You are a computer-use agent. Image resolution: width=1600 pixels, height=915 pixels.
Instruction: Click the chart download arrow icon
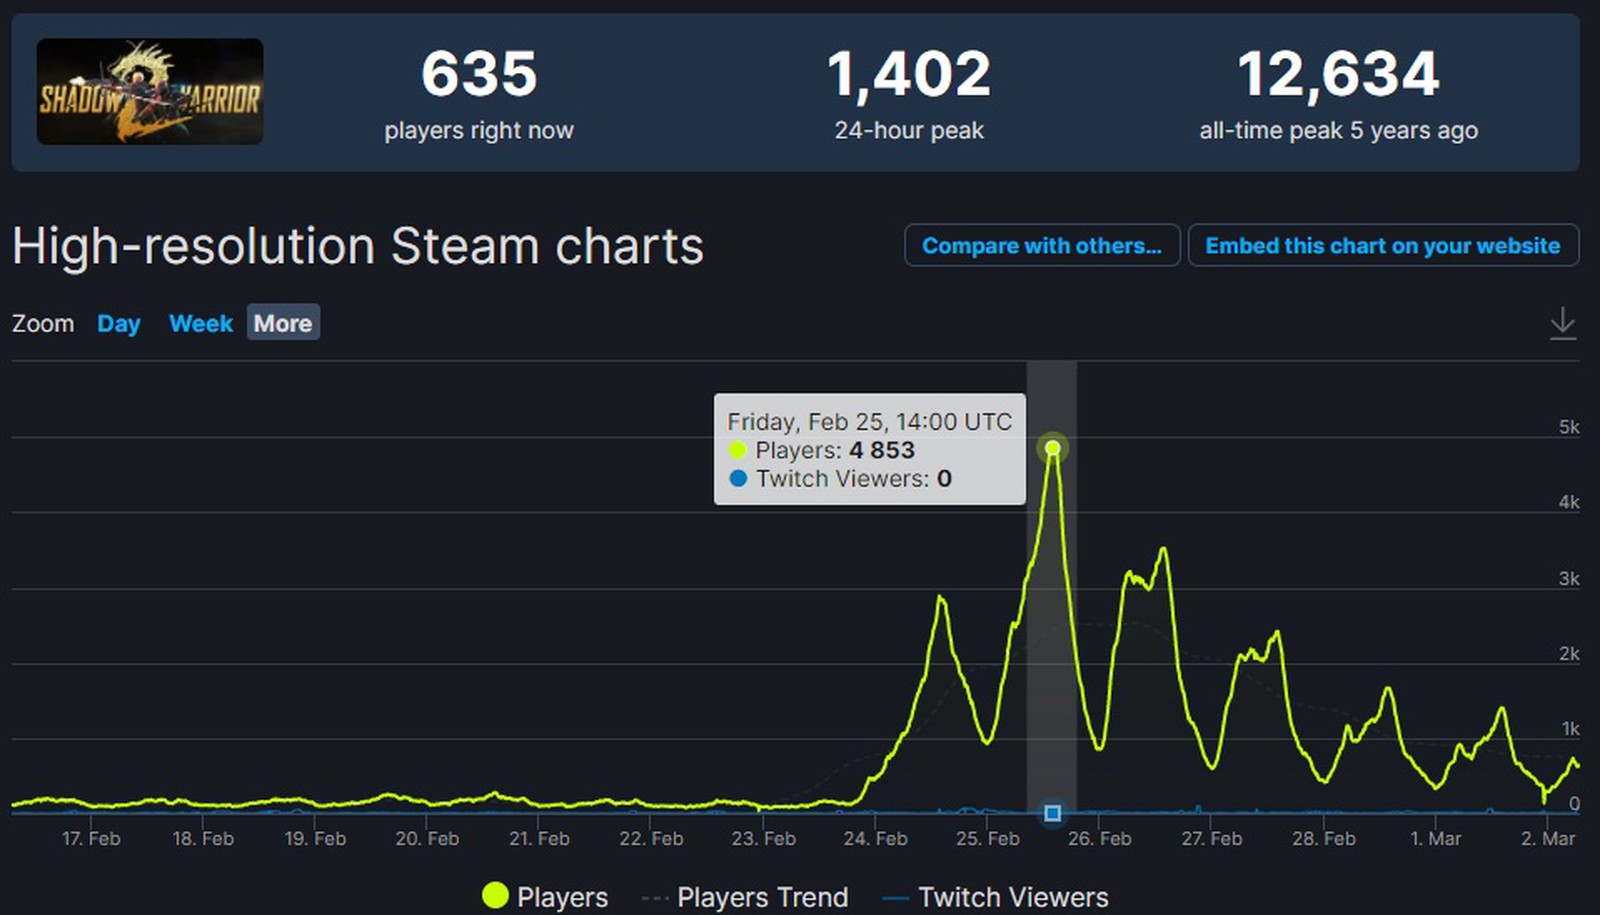click(x=1562, y=323)
